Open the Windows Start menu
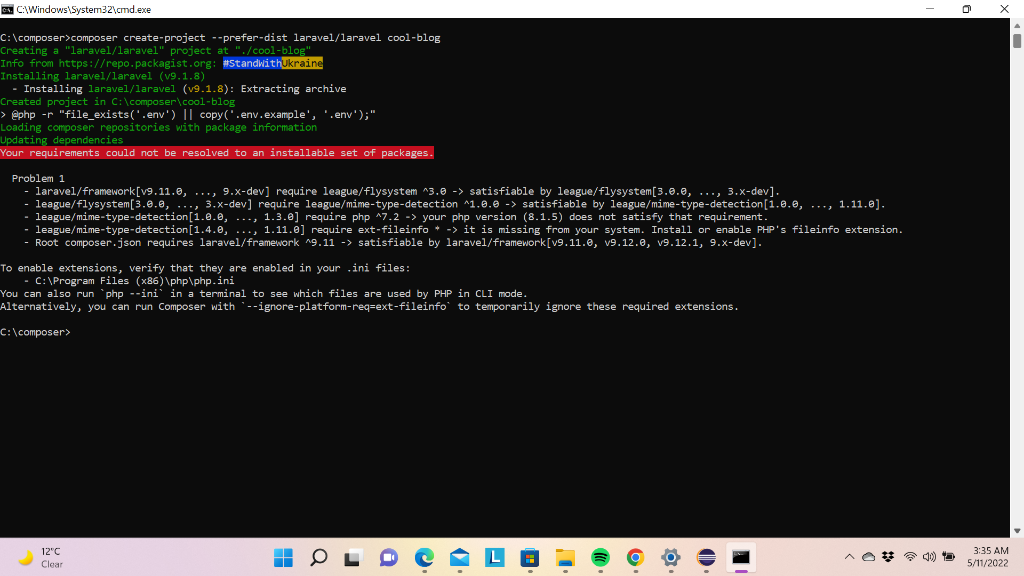This screenshot has height=576, width=1024. click(283, 558)
